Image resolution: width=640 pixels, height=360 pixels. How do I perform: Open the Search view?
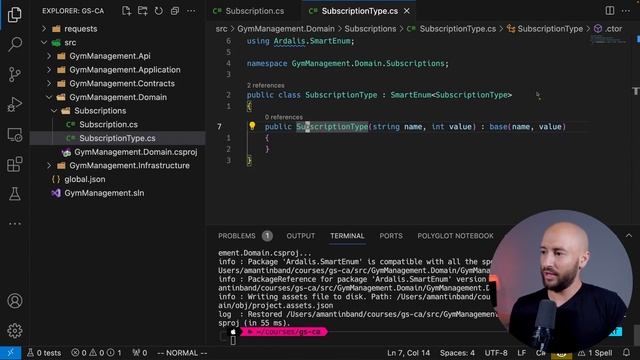[15, 44]
